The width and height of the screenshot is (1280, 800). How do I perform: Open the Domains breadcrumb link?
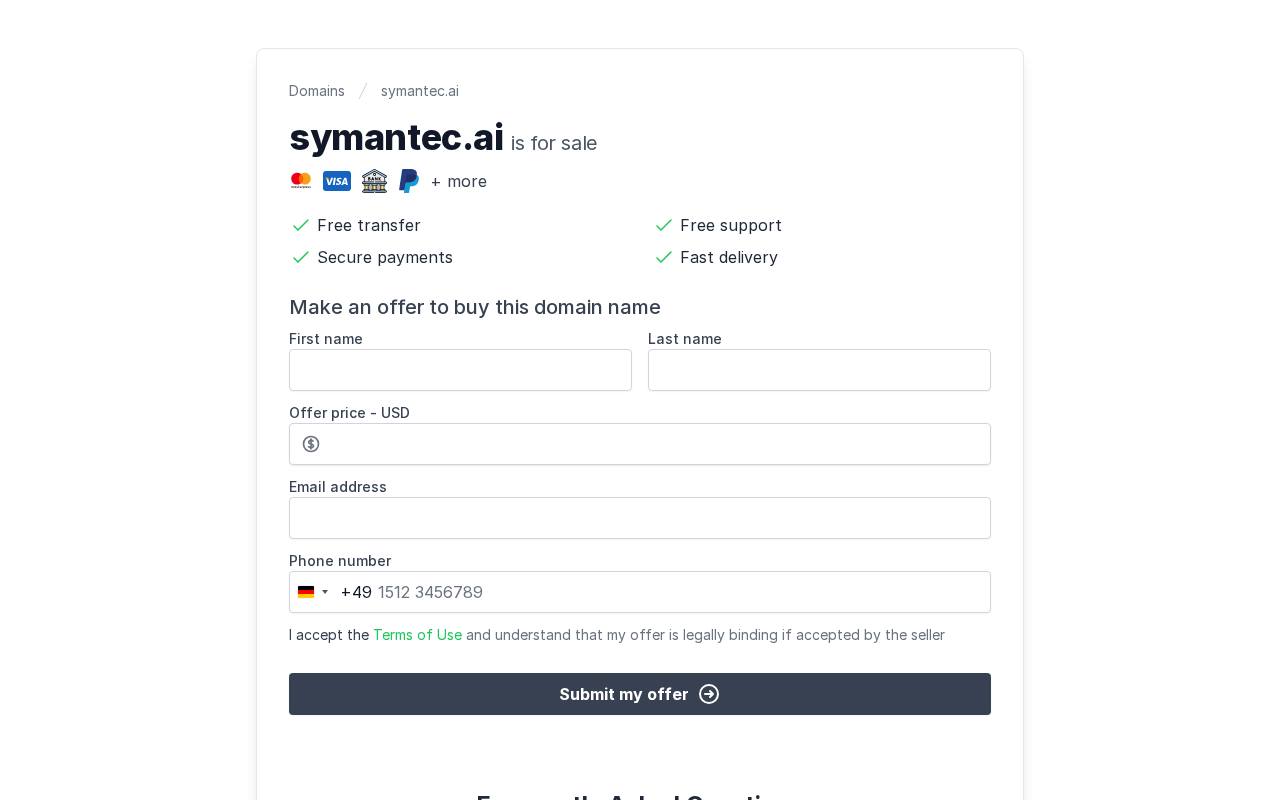317,91
